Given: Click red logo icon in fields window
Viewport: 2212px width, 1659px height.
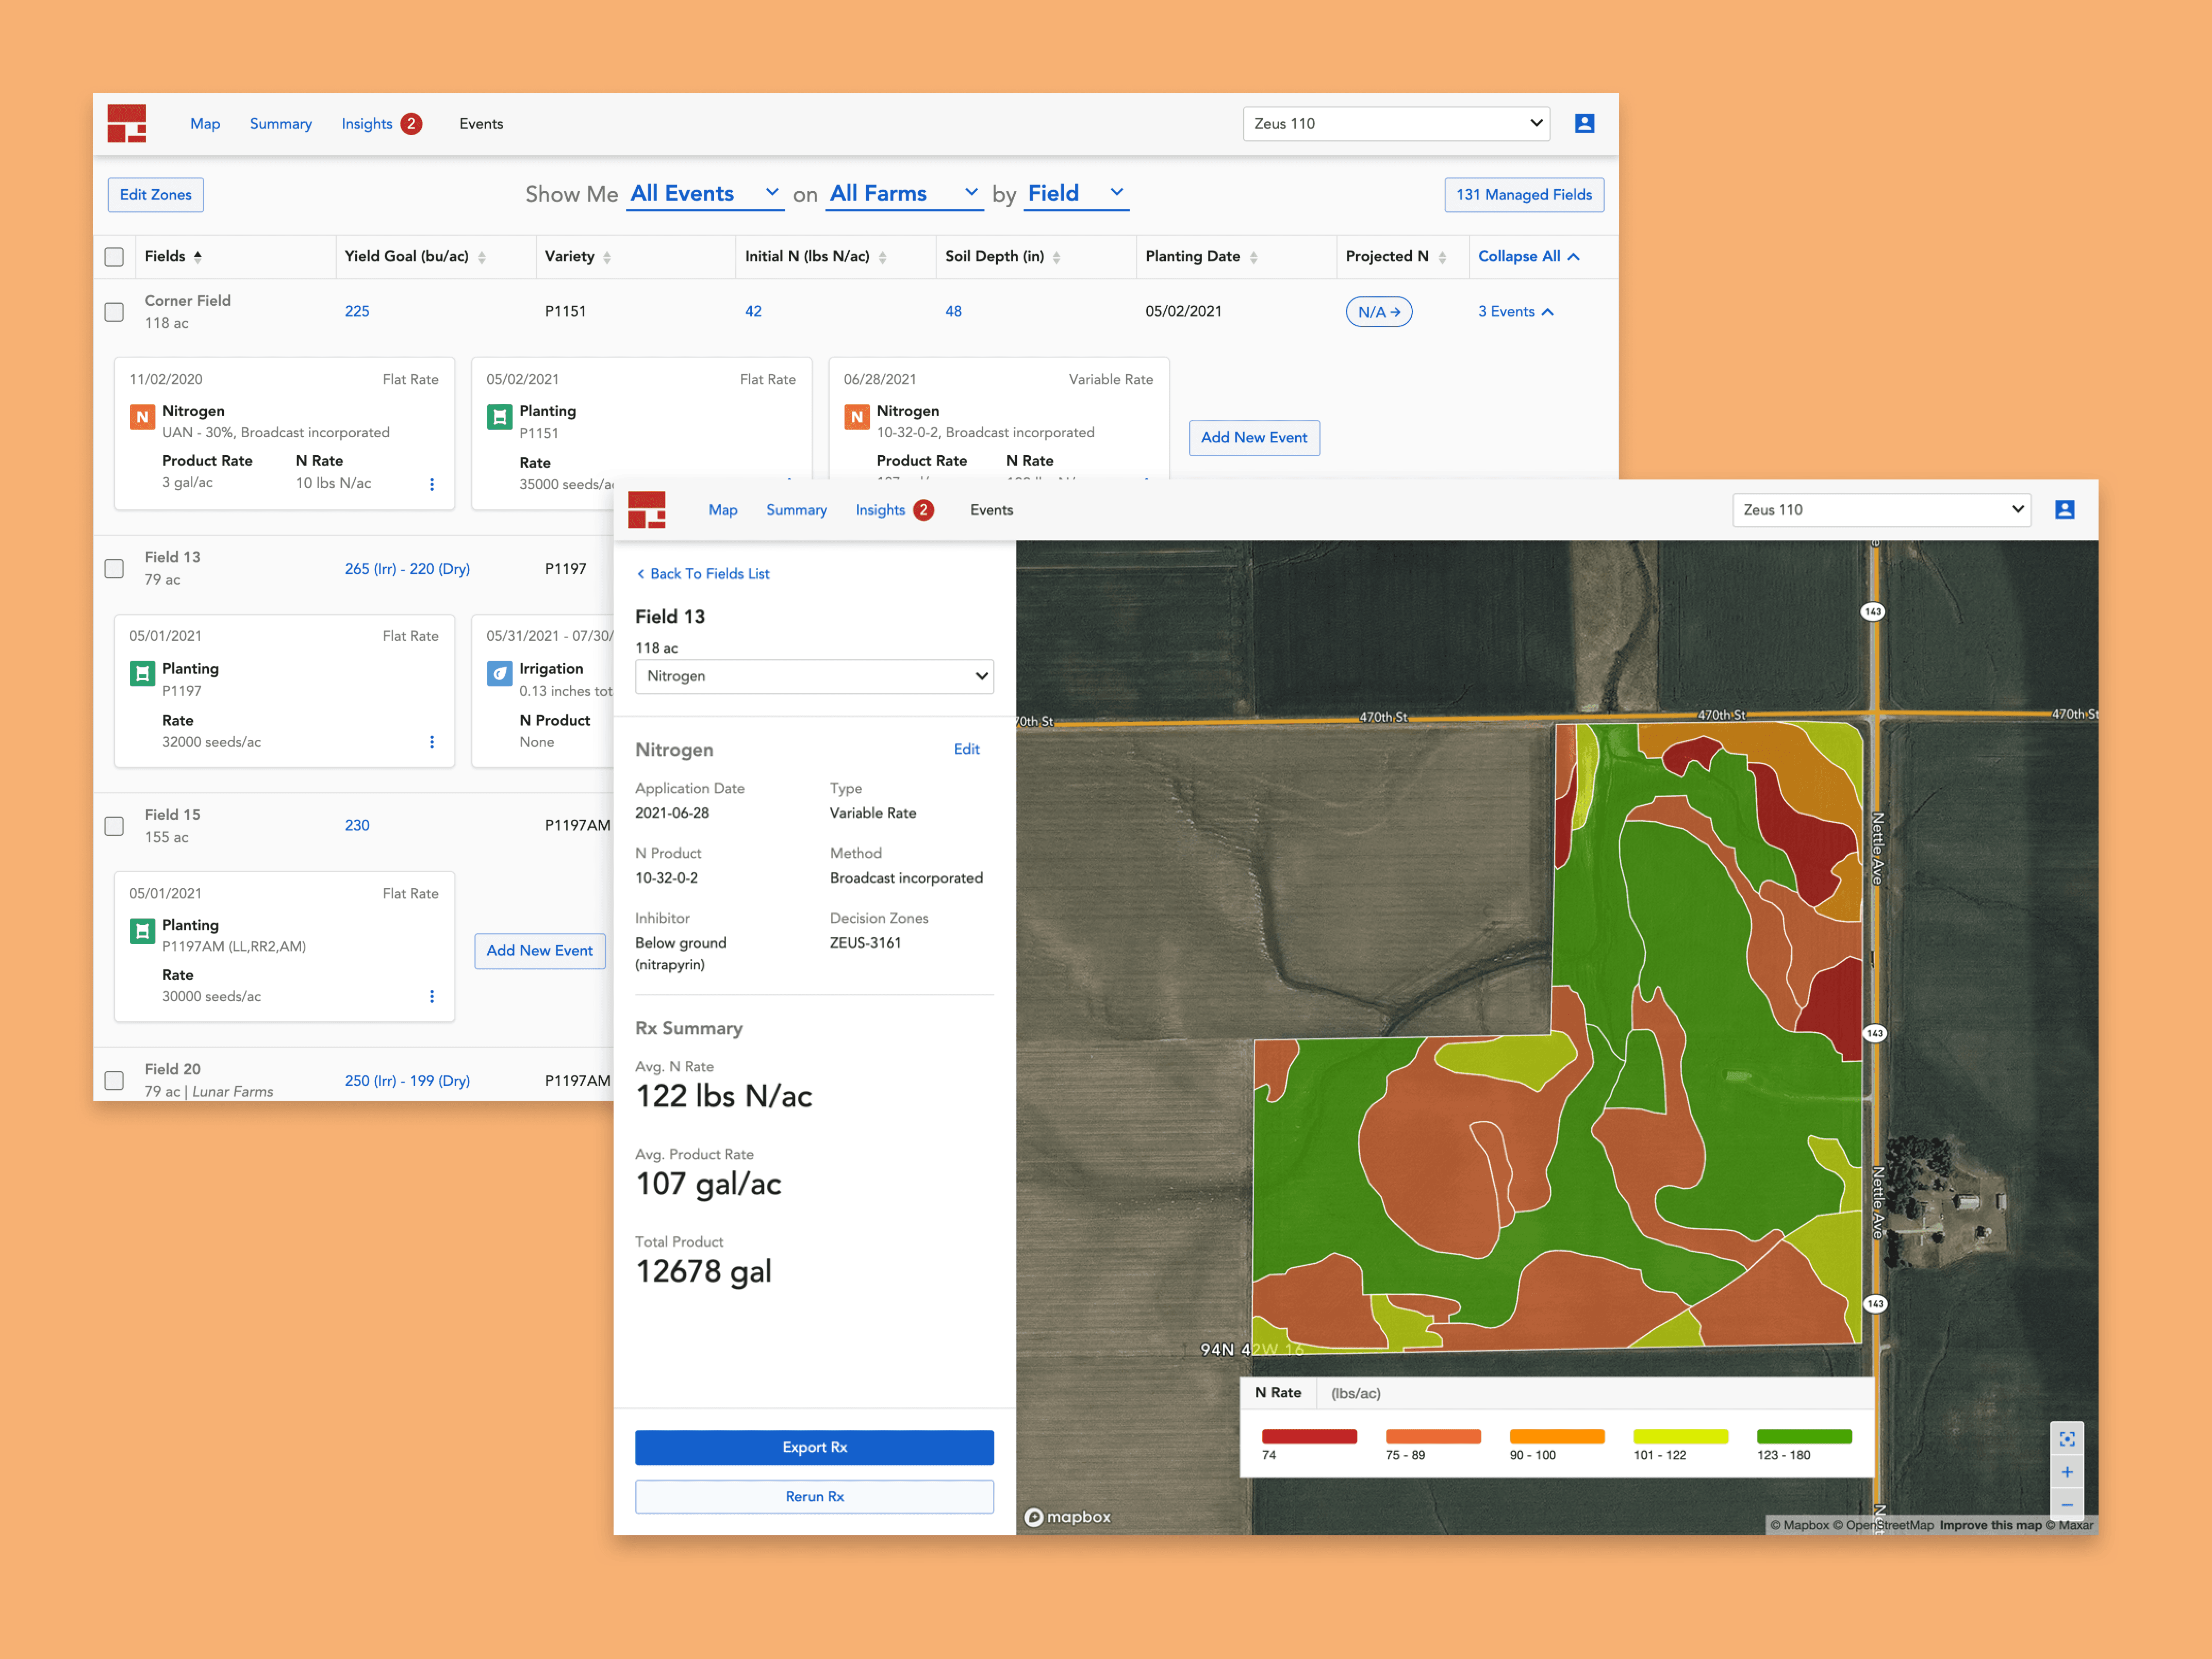Looking at the screenshot, I should tap(127, 124).
